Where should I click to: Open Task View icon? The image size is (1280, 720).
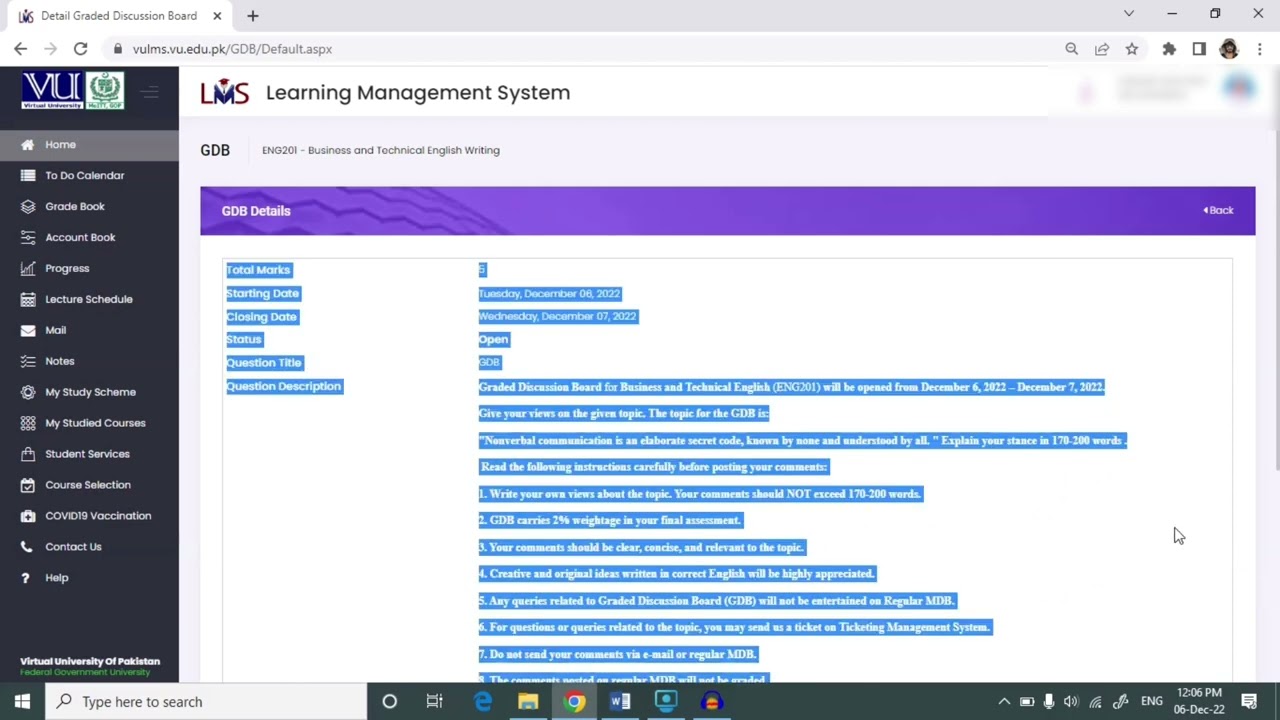435,702
